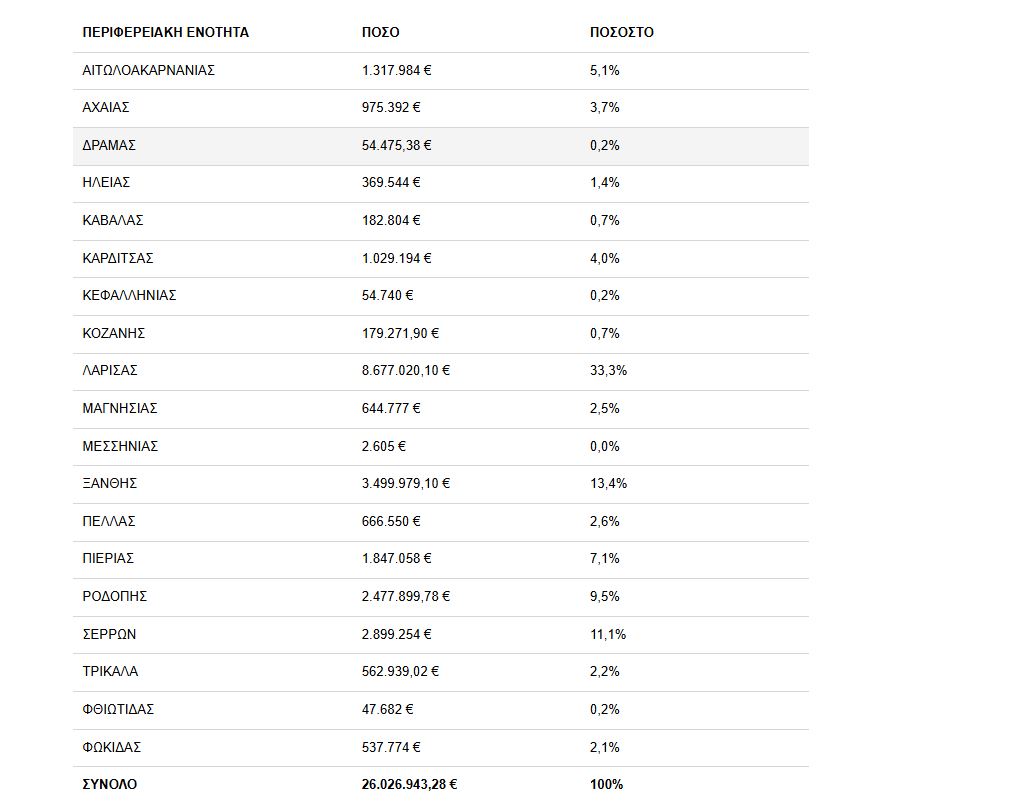Click the ΚΑΡΔΙΤΣΑΣ region cell
The height and width of the screenshot is (802, 1010).
coord(118,258)
